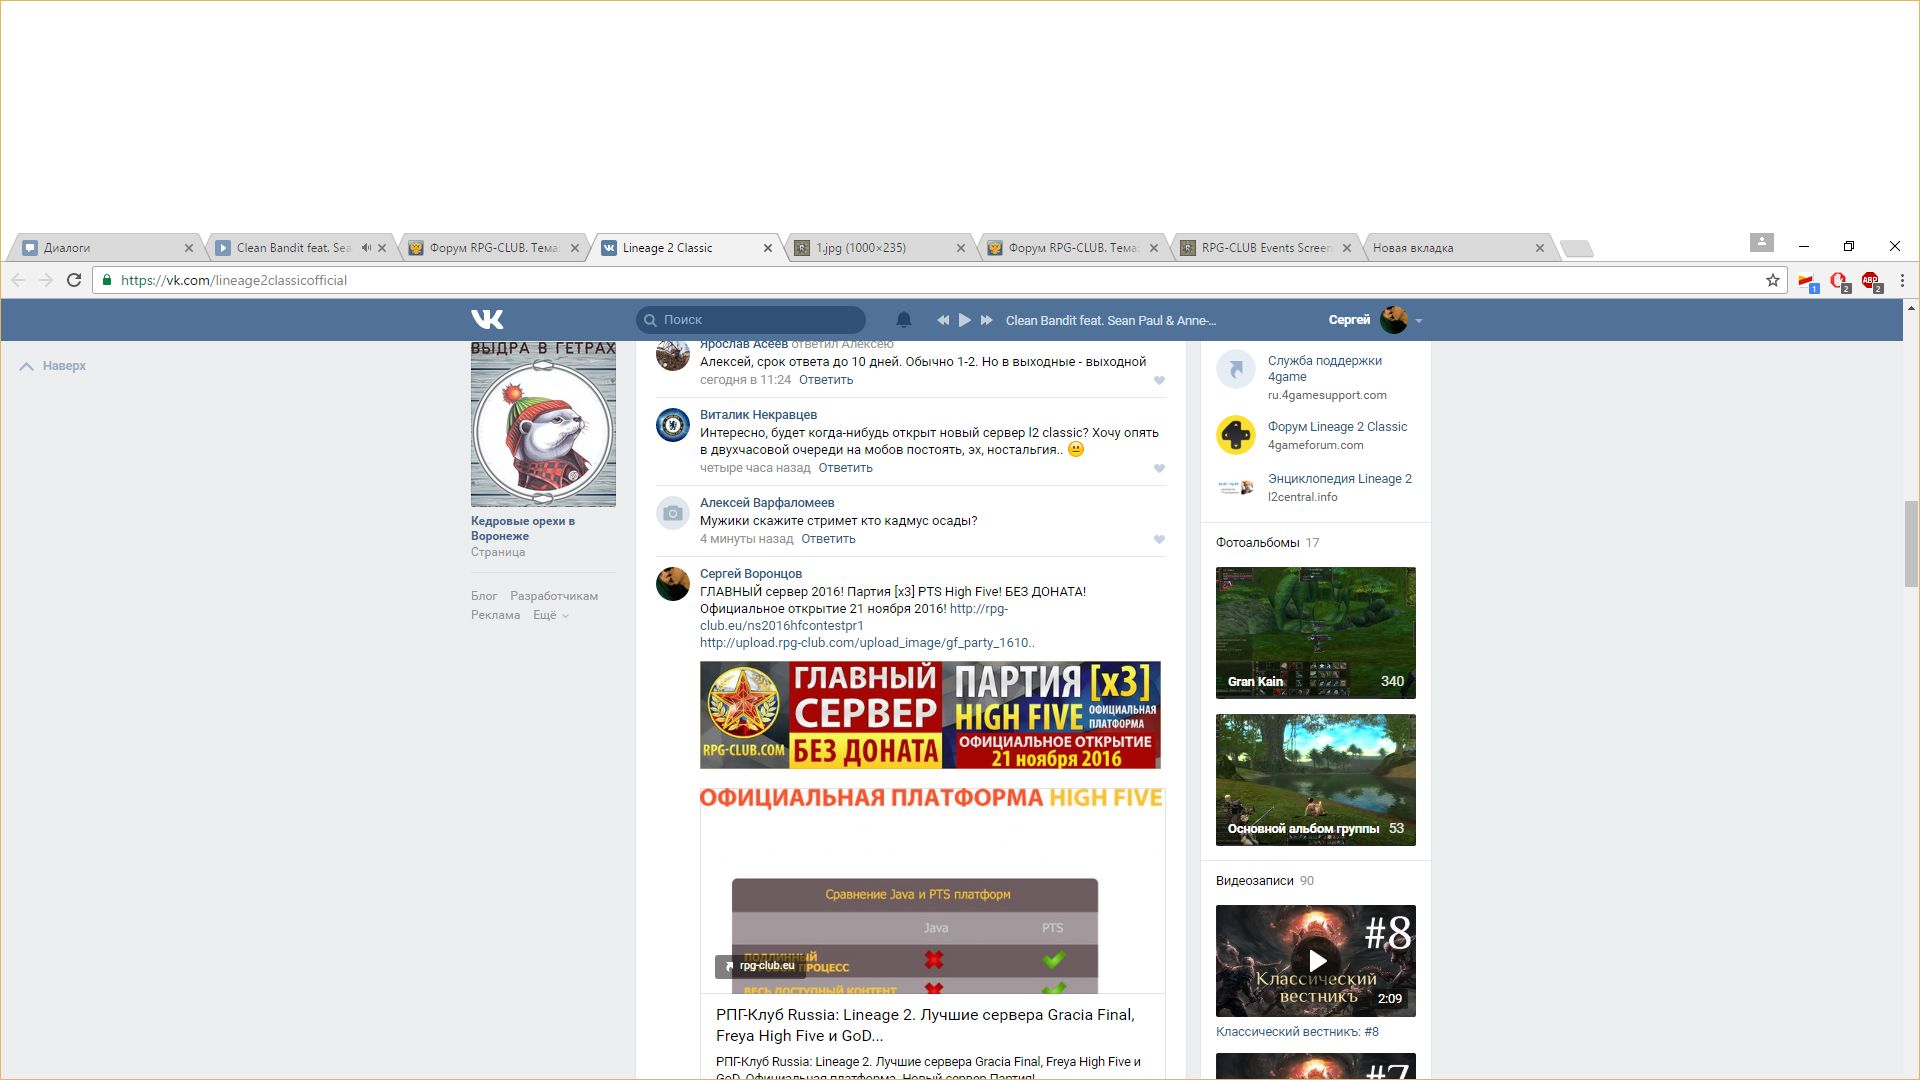Viewport: 1920px width, 1080px height.
Task: Click Алексей Варфаломеев's camera avatar
Action: [x=673, y=513]
